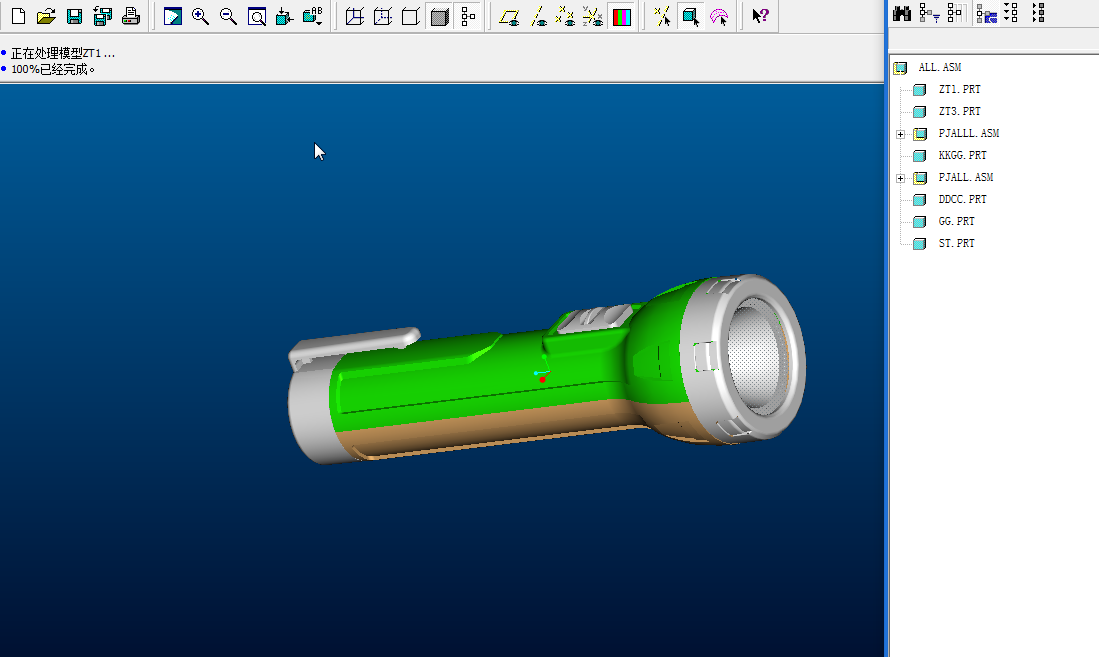This screenshot has width=1099, height=657.
Task: Select the datum selection filter icon
Action: coord(662,16)
